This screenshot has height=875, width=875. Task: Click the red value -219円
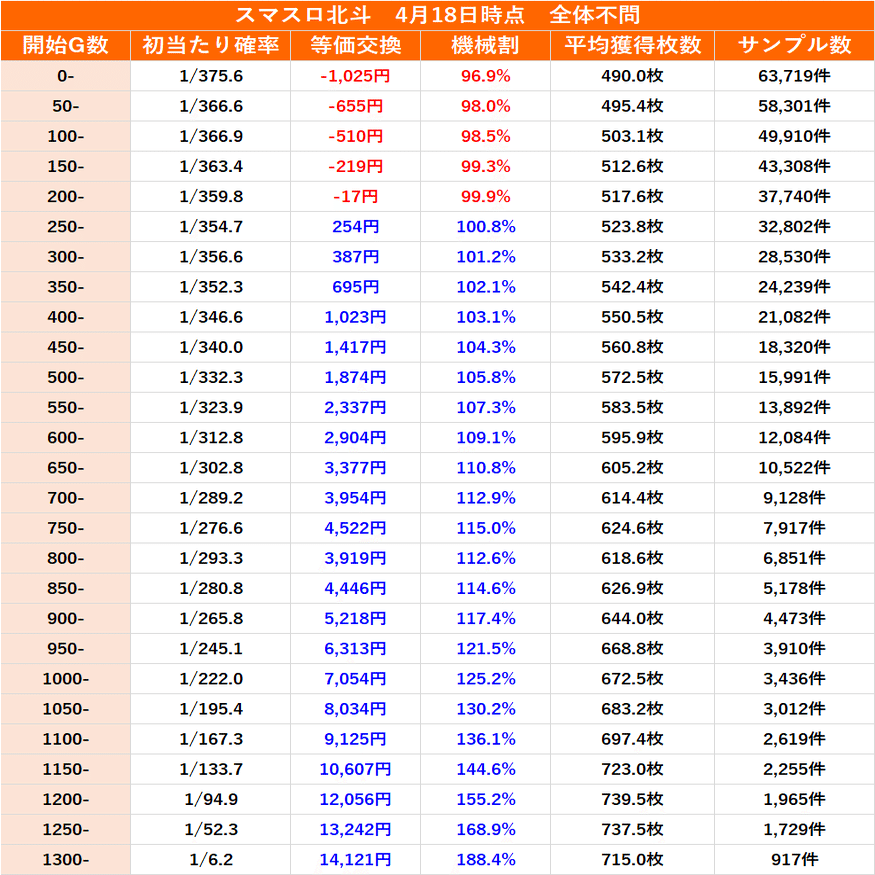[355, 166]
